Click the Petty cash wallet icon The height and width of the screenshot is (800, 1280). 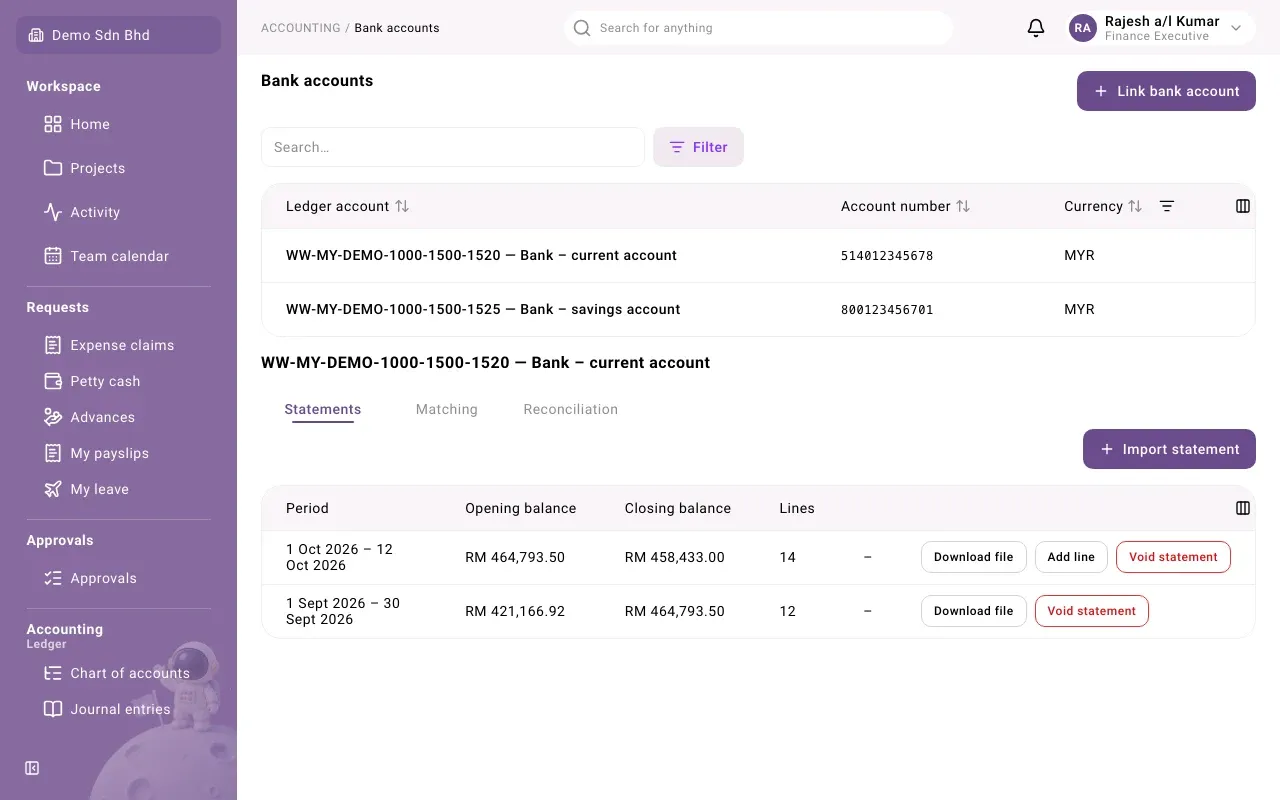53,381
